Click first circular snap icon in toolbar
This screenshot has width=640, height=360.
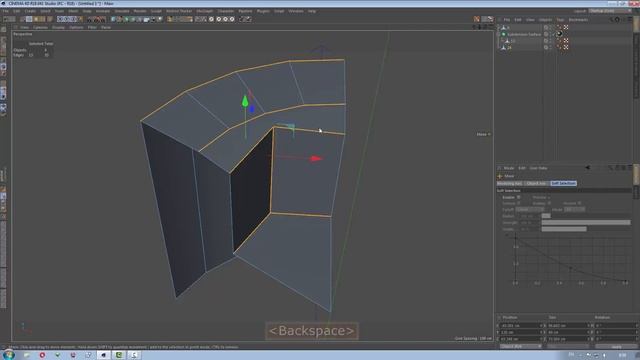click(x=211, y=19)
